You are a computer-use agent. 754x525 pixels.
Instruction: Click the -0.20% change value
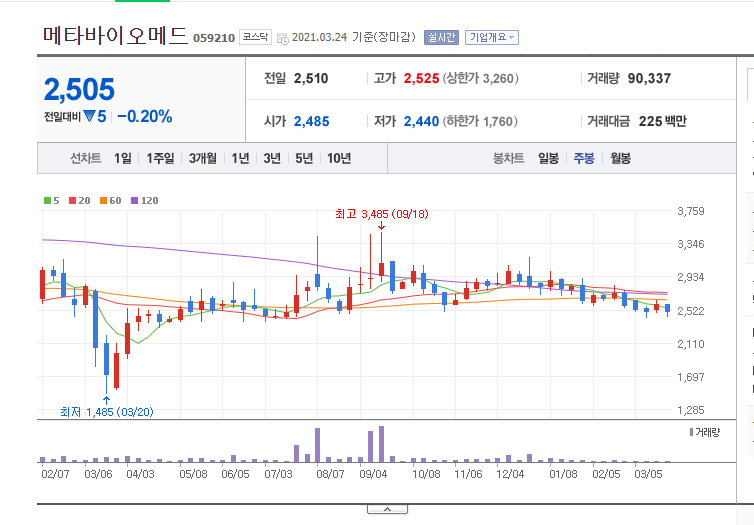click(x=145, y=116)
